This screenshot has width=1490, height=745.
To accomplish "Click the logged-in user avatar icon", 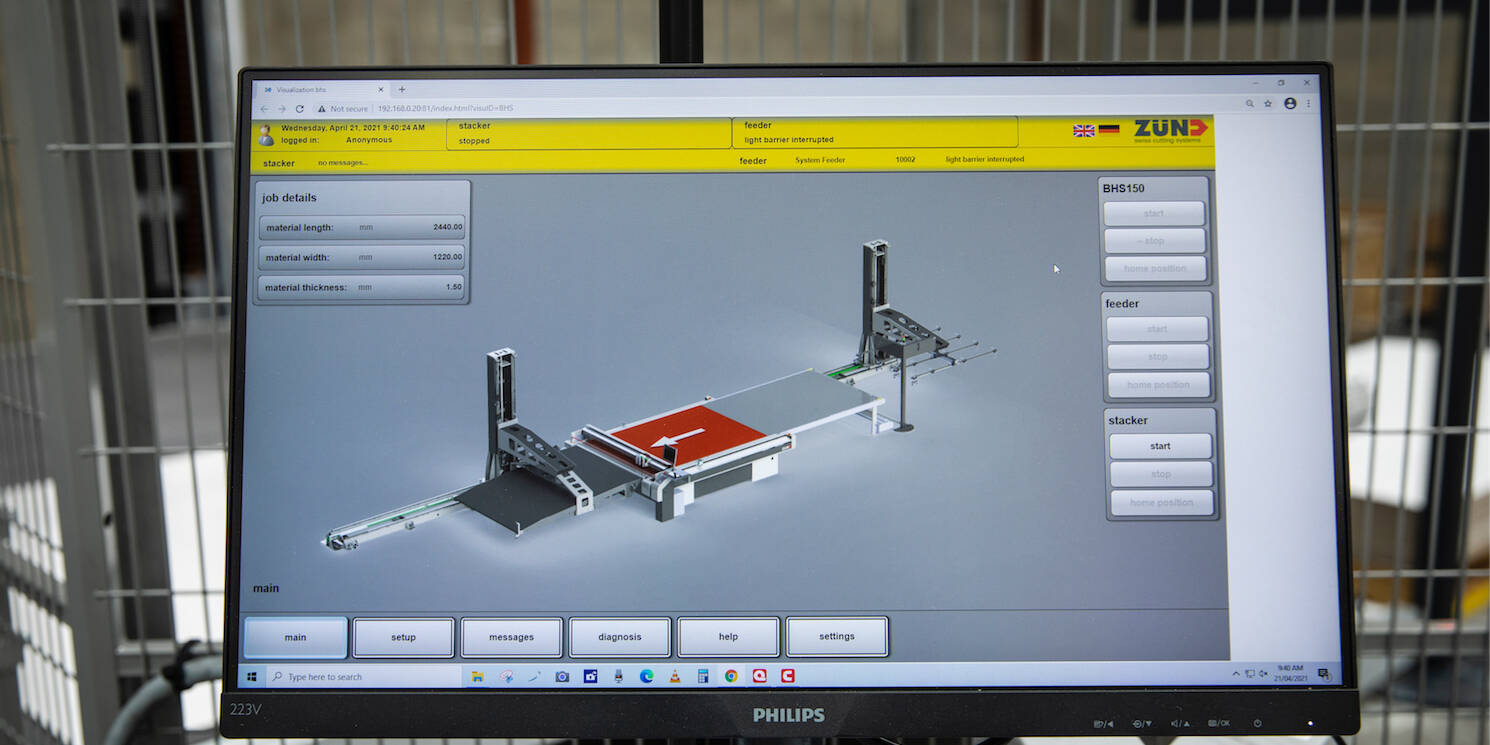I will click(266, 134).
